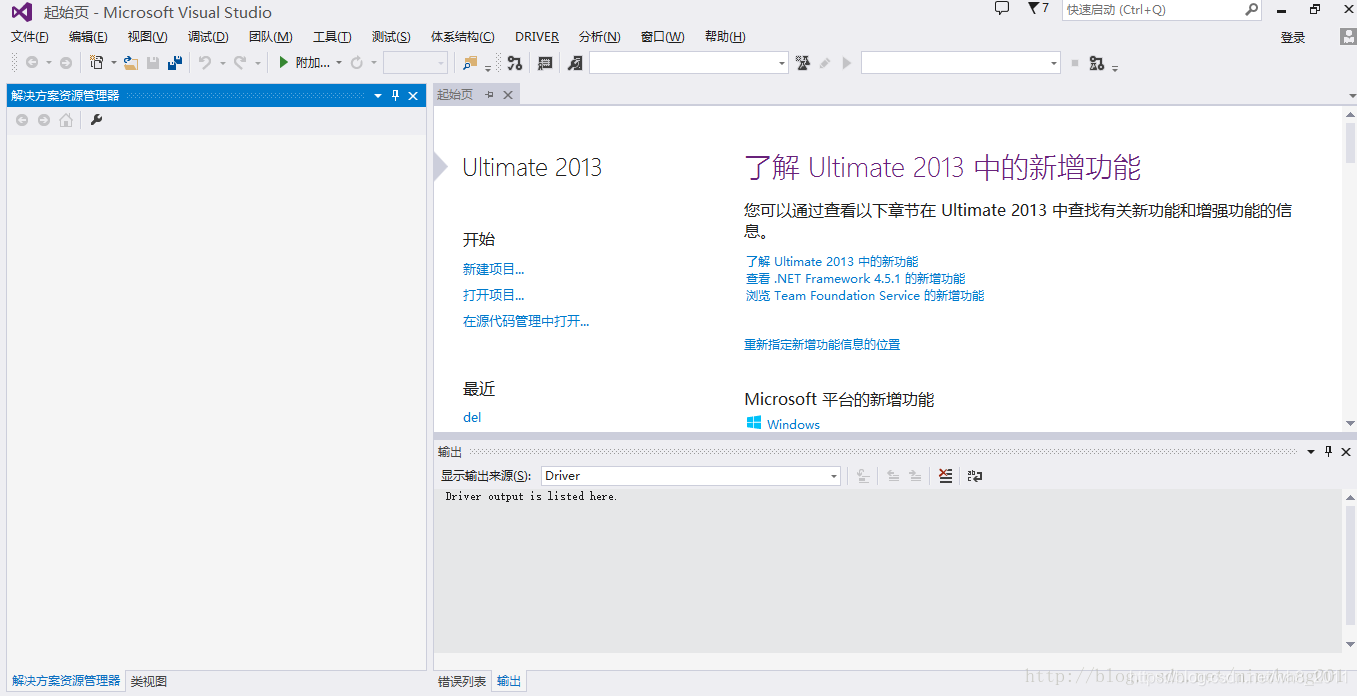Click the Home icon in Solution Explorer
This screenshot has width=1357, height=696.
66,120
